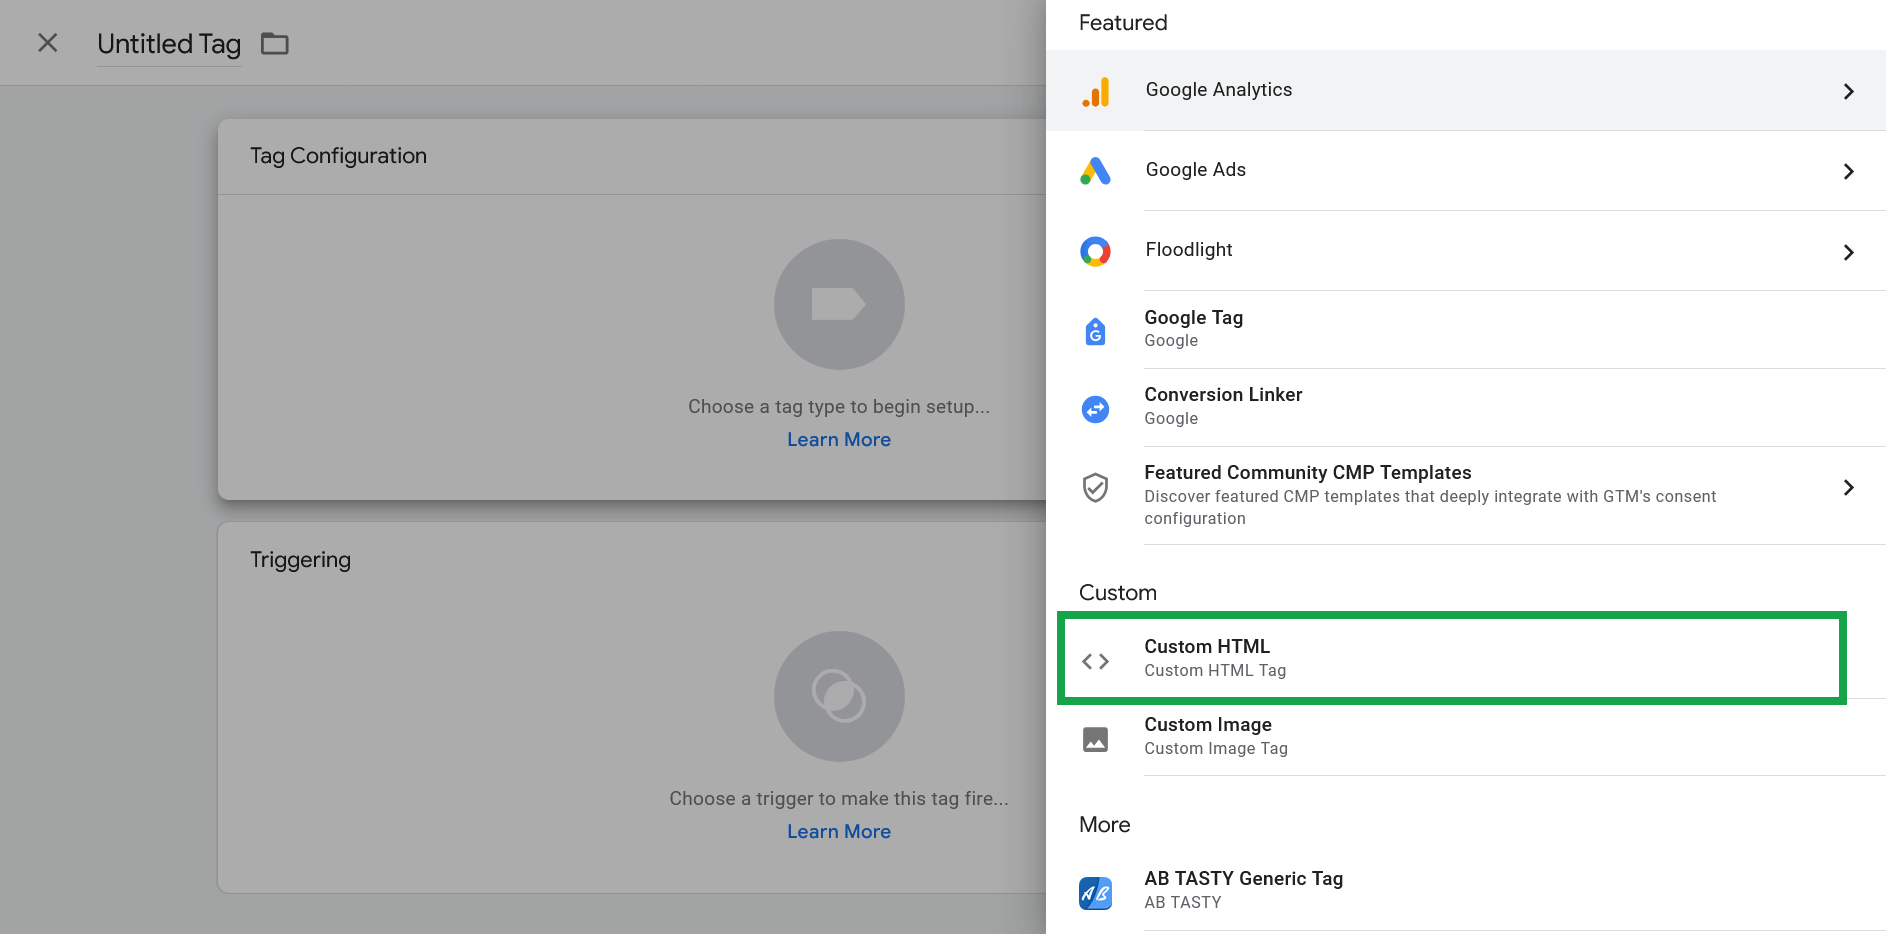Select the Google Analytics icon
Screen dimensions: 1886x934
[1096, 91]
